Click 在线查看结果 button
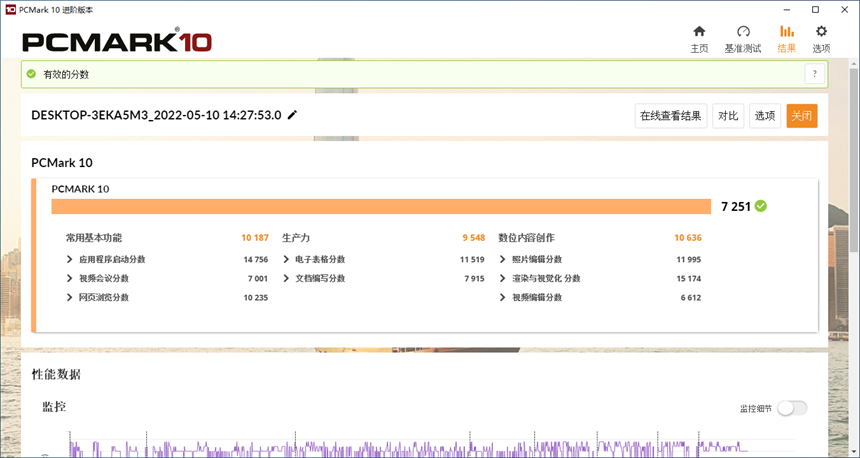860x458 pixels. coord(671,116)
